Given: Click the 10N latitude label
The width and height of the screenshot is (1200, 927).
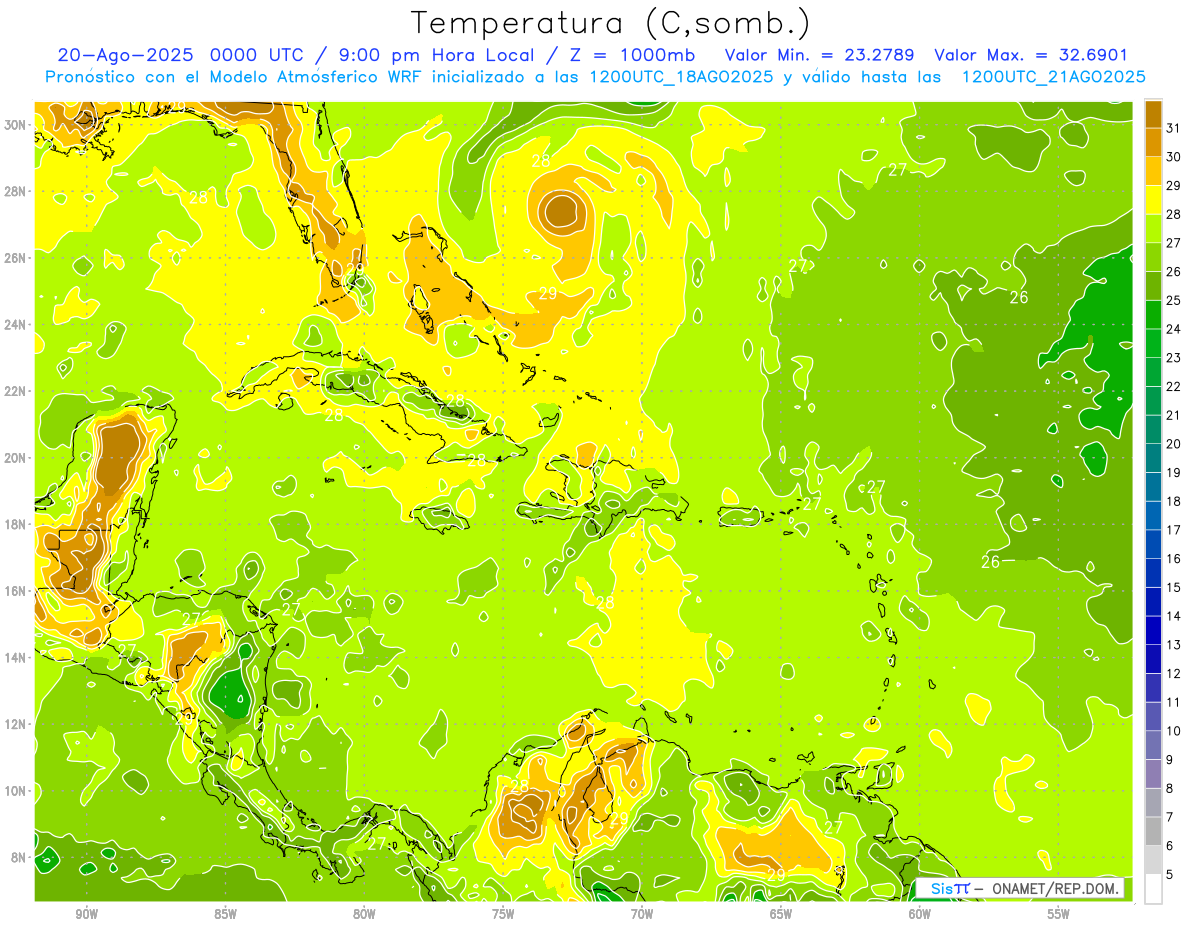Looking at the screenshot, I should (x=16, y=791).
